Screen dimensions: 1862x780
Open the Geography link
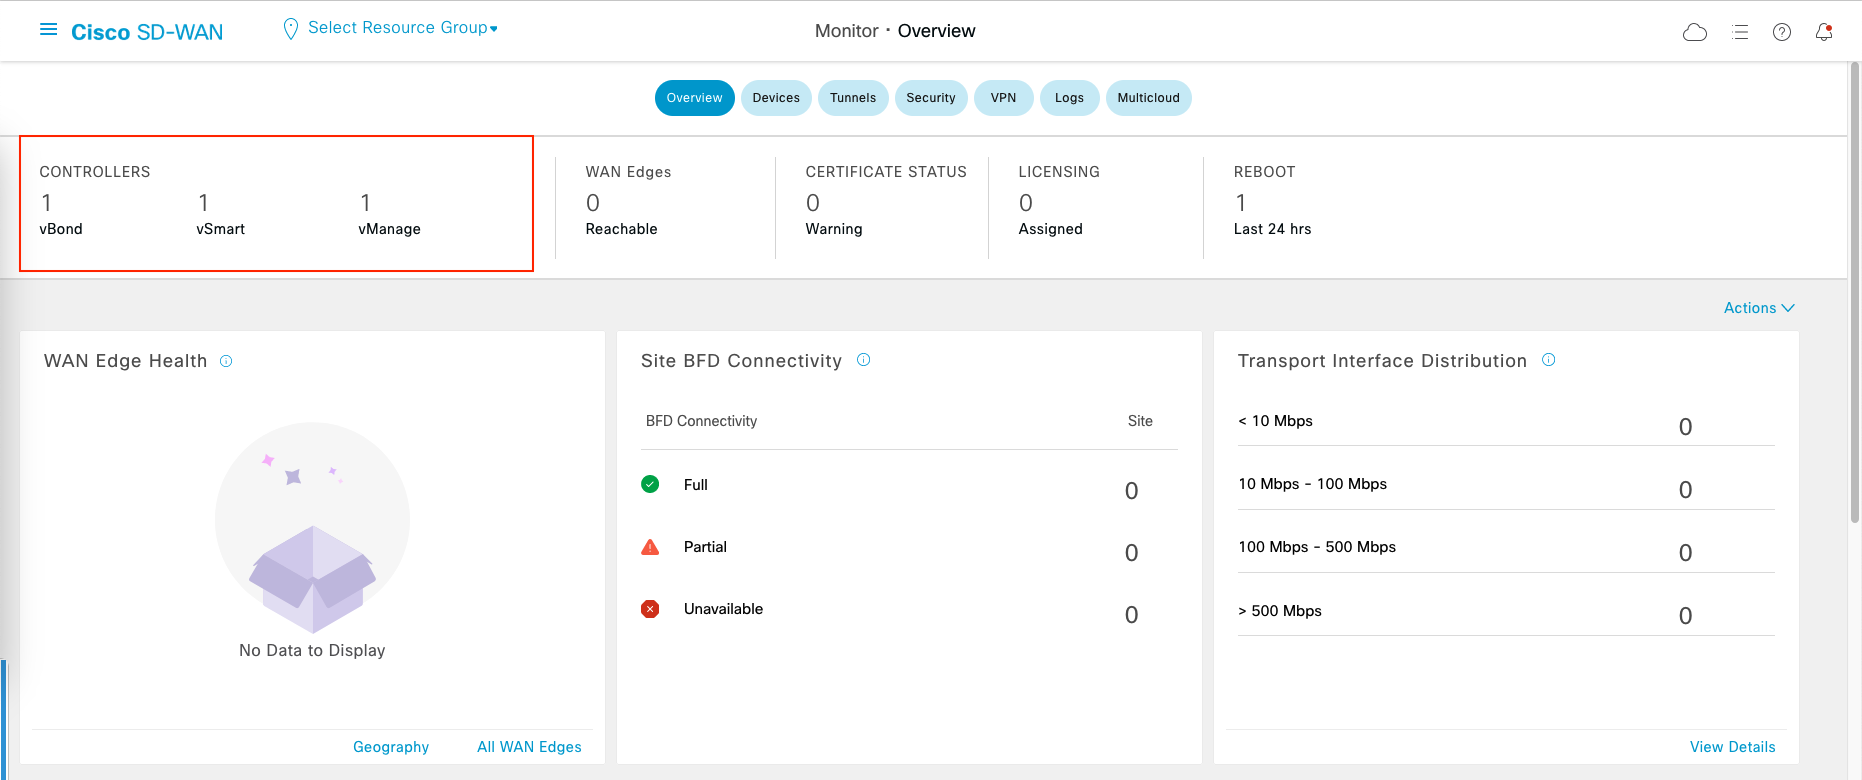coord(391,747)
